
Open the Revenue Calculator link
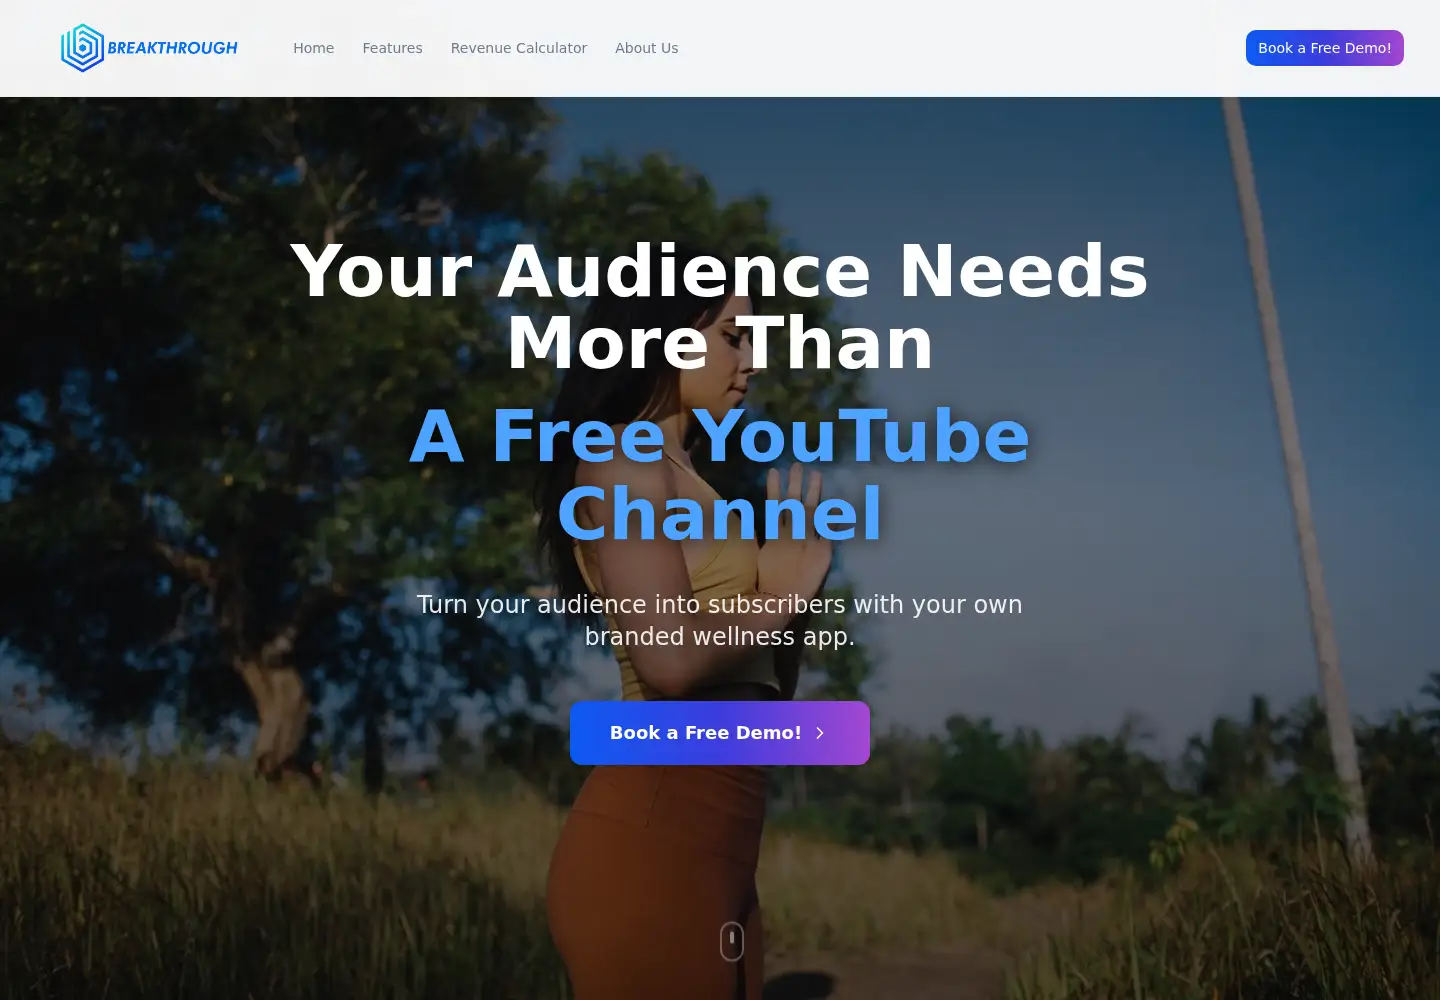tap(519, 48)
